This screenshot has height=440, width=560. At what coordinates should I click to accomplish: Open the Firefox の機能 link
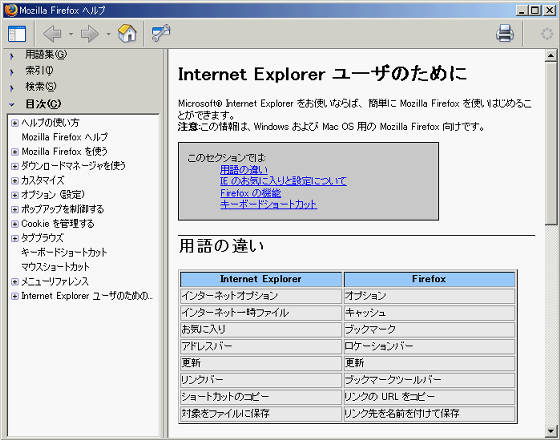(250, 193)
